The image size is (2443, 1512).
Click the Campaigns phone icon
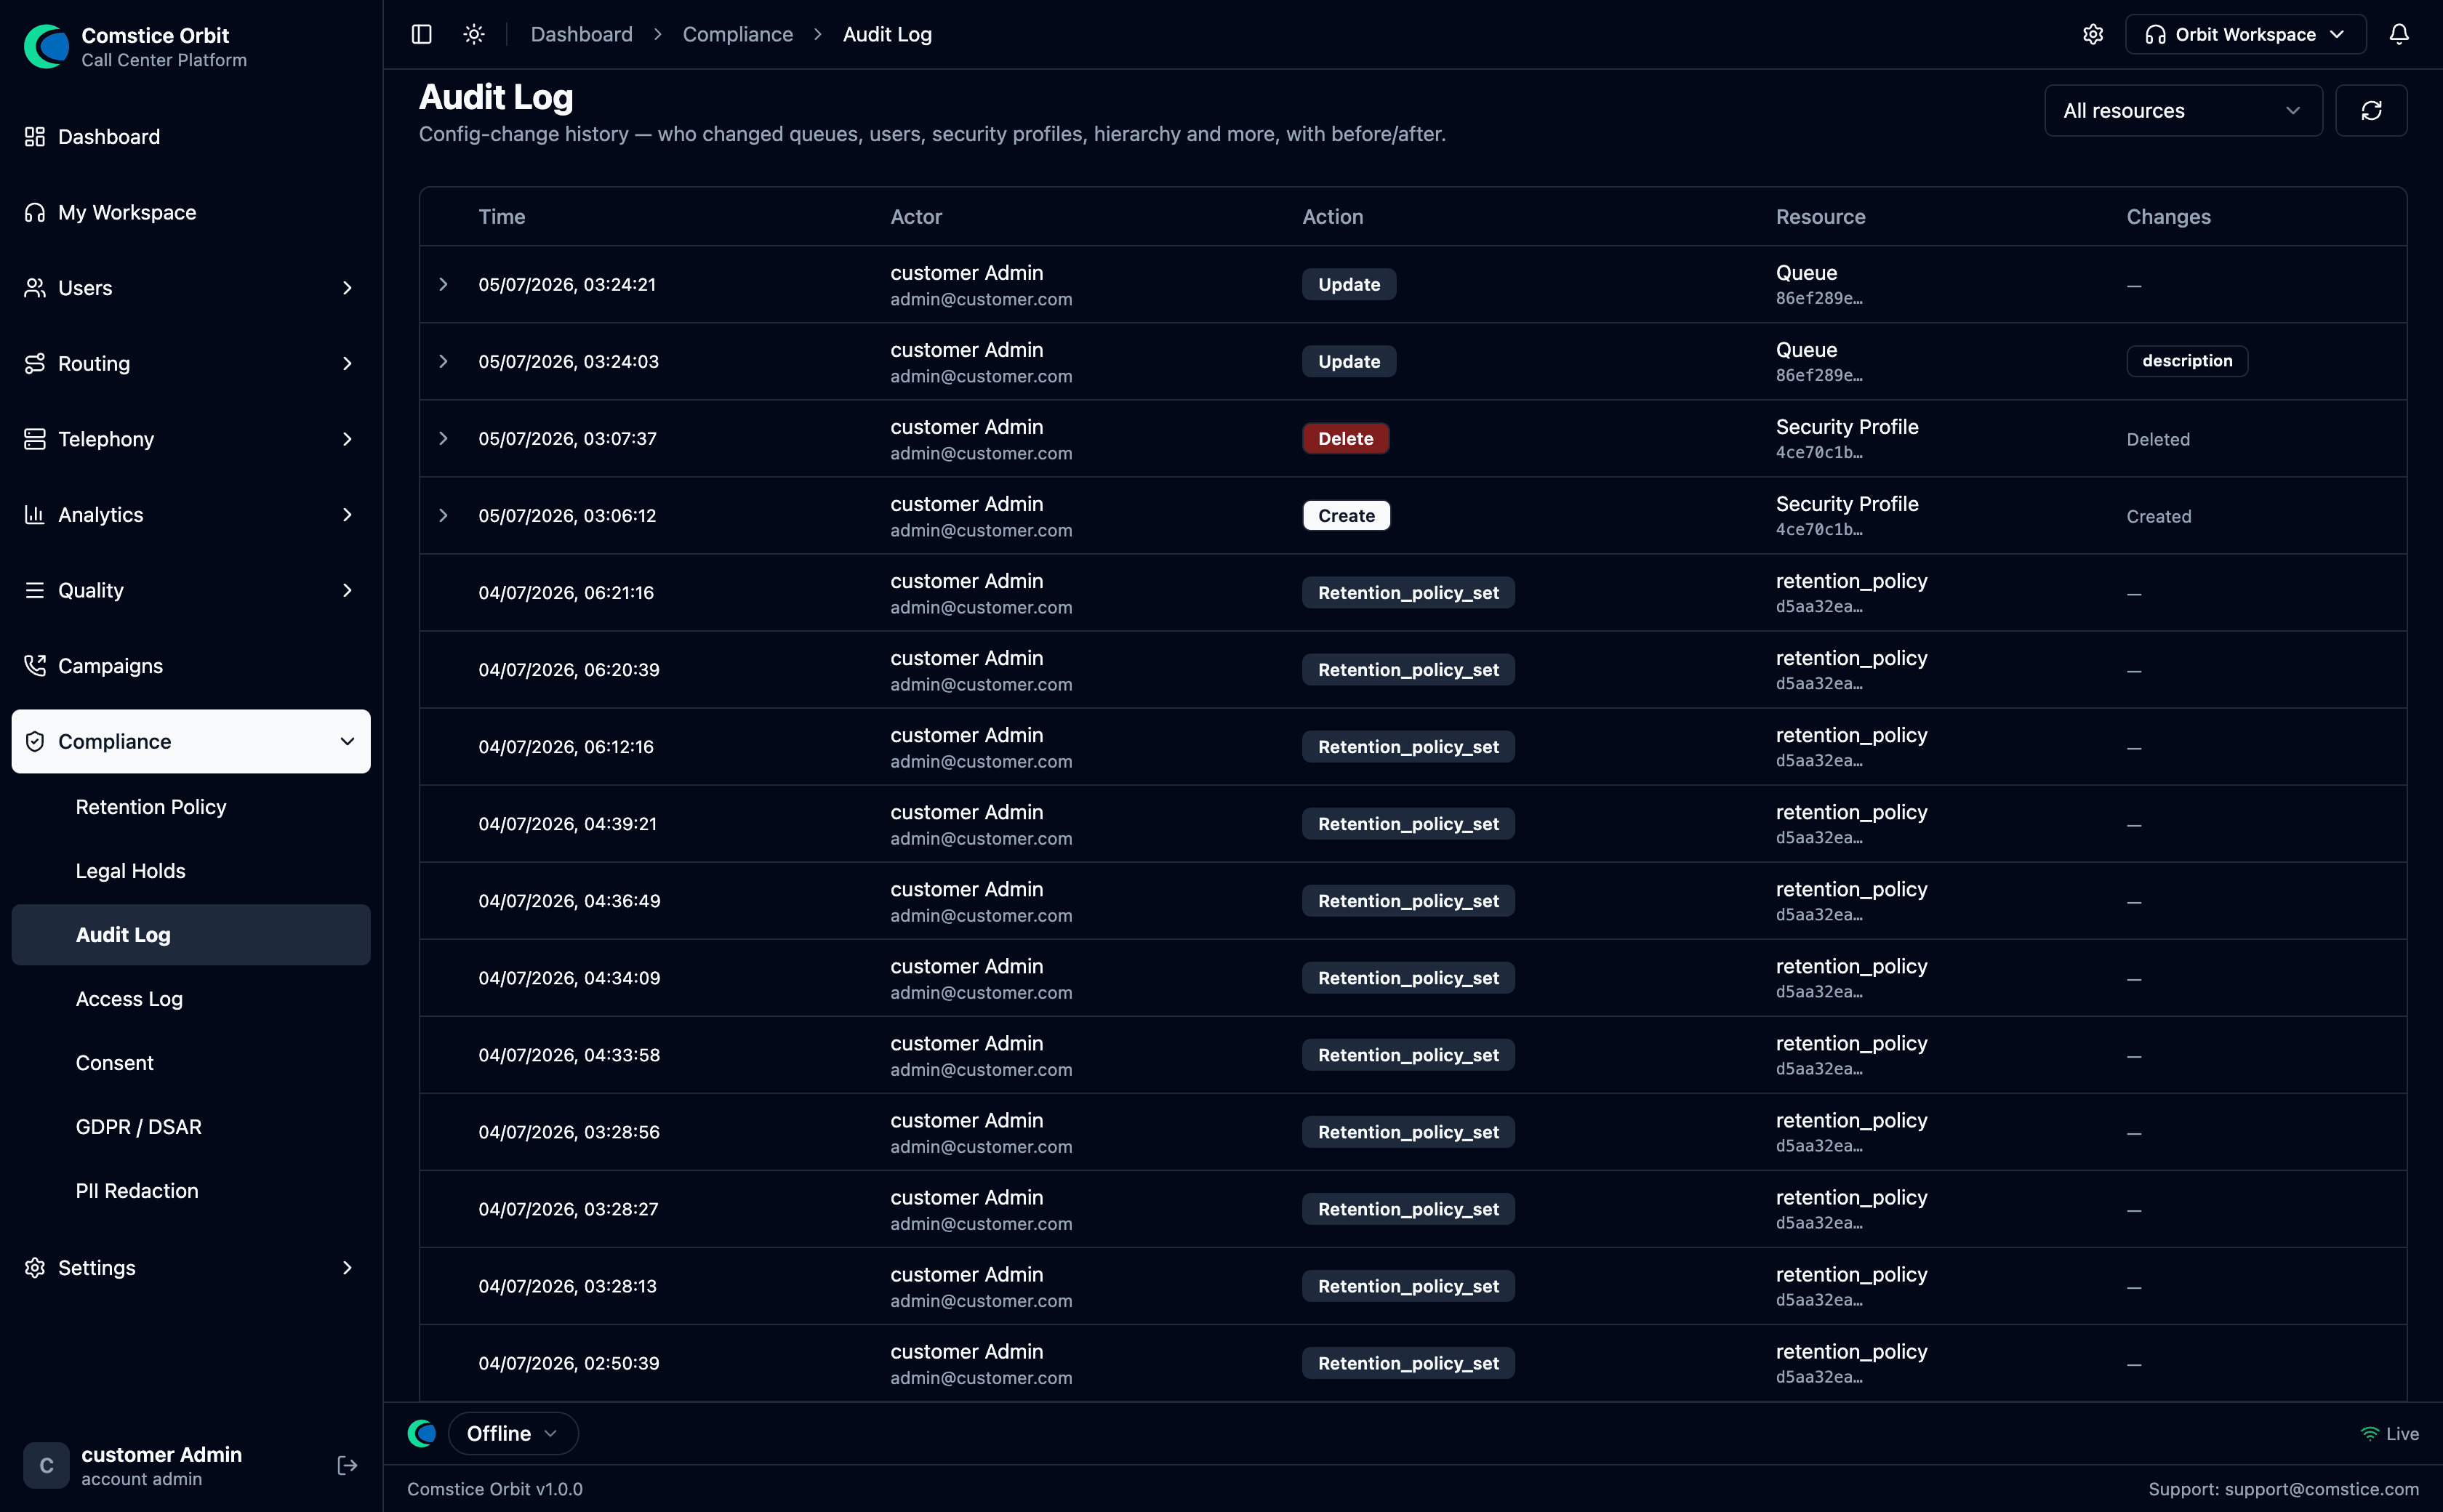[x=35, y=665]
